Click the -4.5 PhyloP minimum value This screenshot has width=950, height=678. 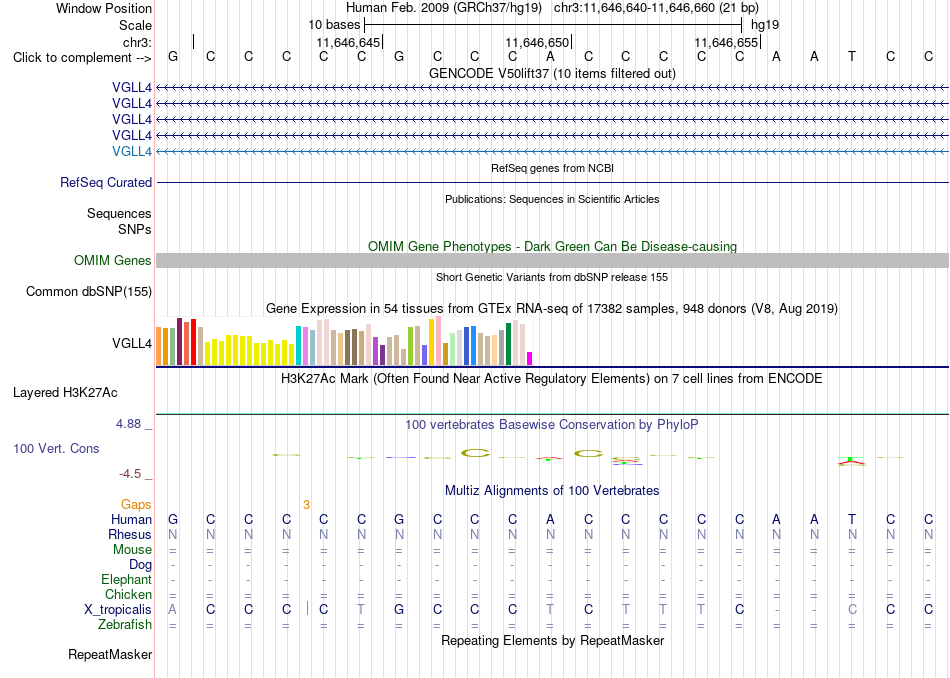130,474
